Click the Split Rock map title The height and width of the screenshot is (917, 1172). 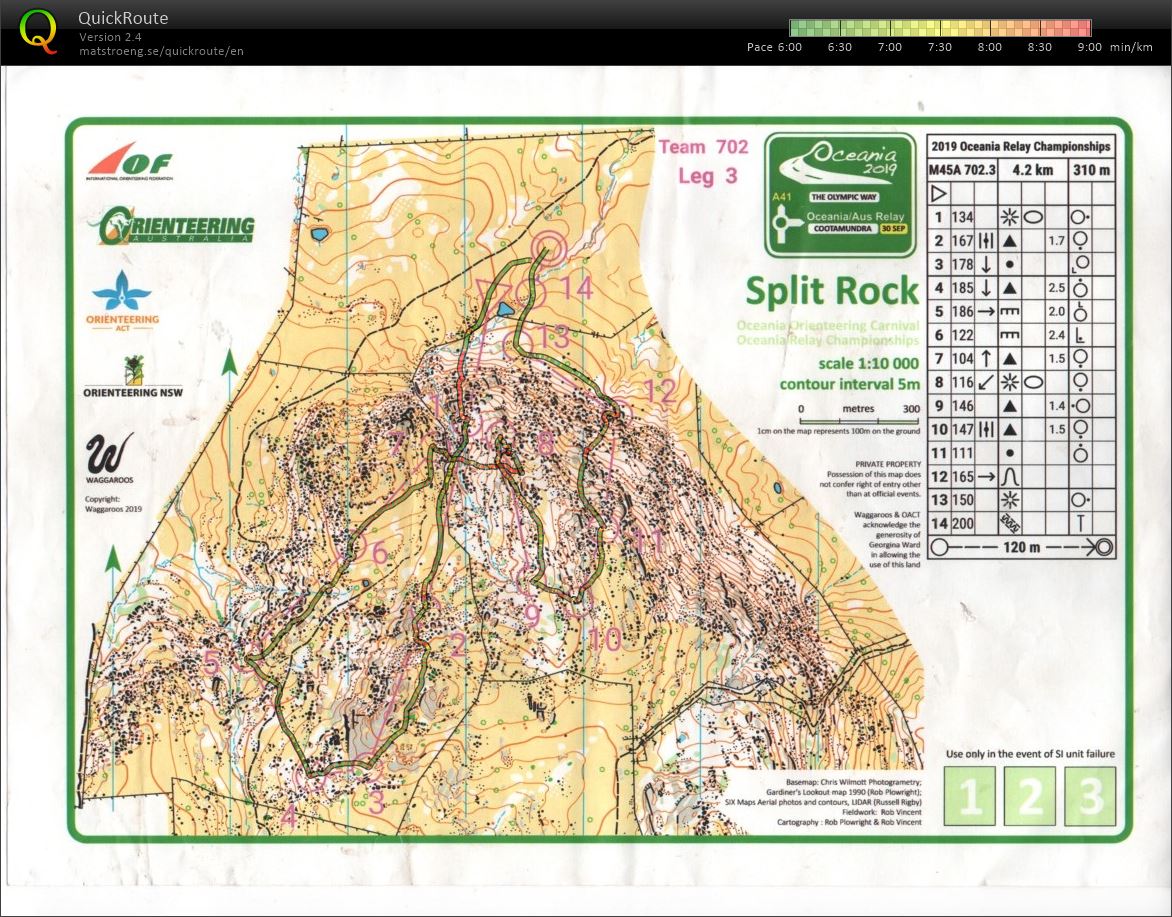[x=831, y=291]
